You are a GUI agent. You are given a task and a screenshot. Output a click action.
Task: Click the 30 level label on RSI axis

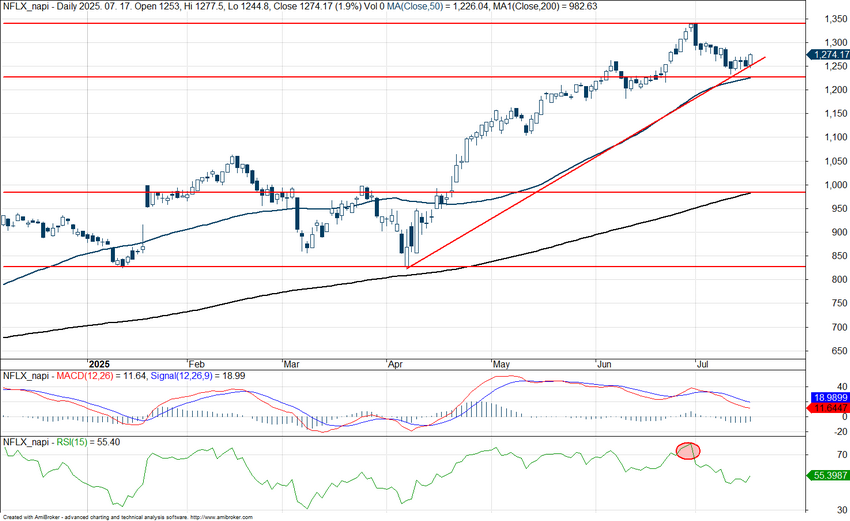pyautogui.click(x=842, y=510)
